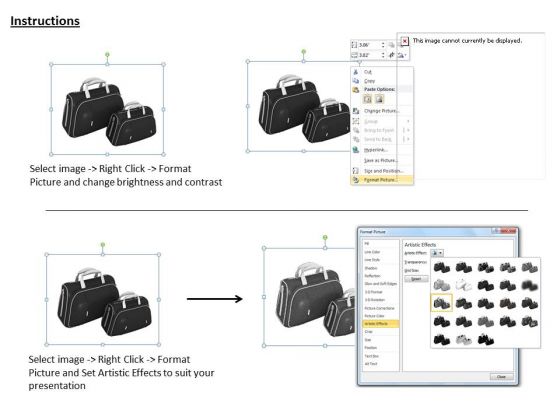Click the Format Picture dialog help button

pos(496,231)
